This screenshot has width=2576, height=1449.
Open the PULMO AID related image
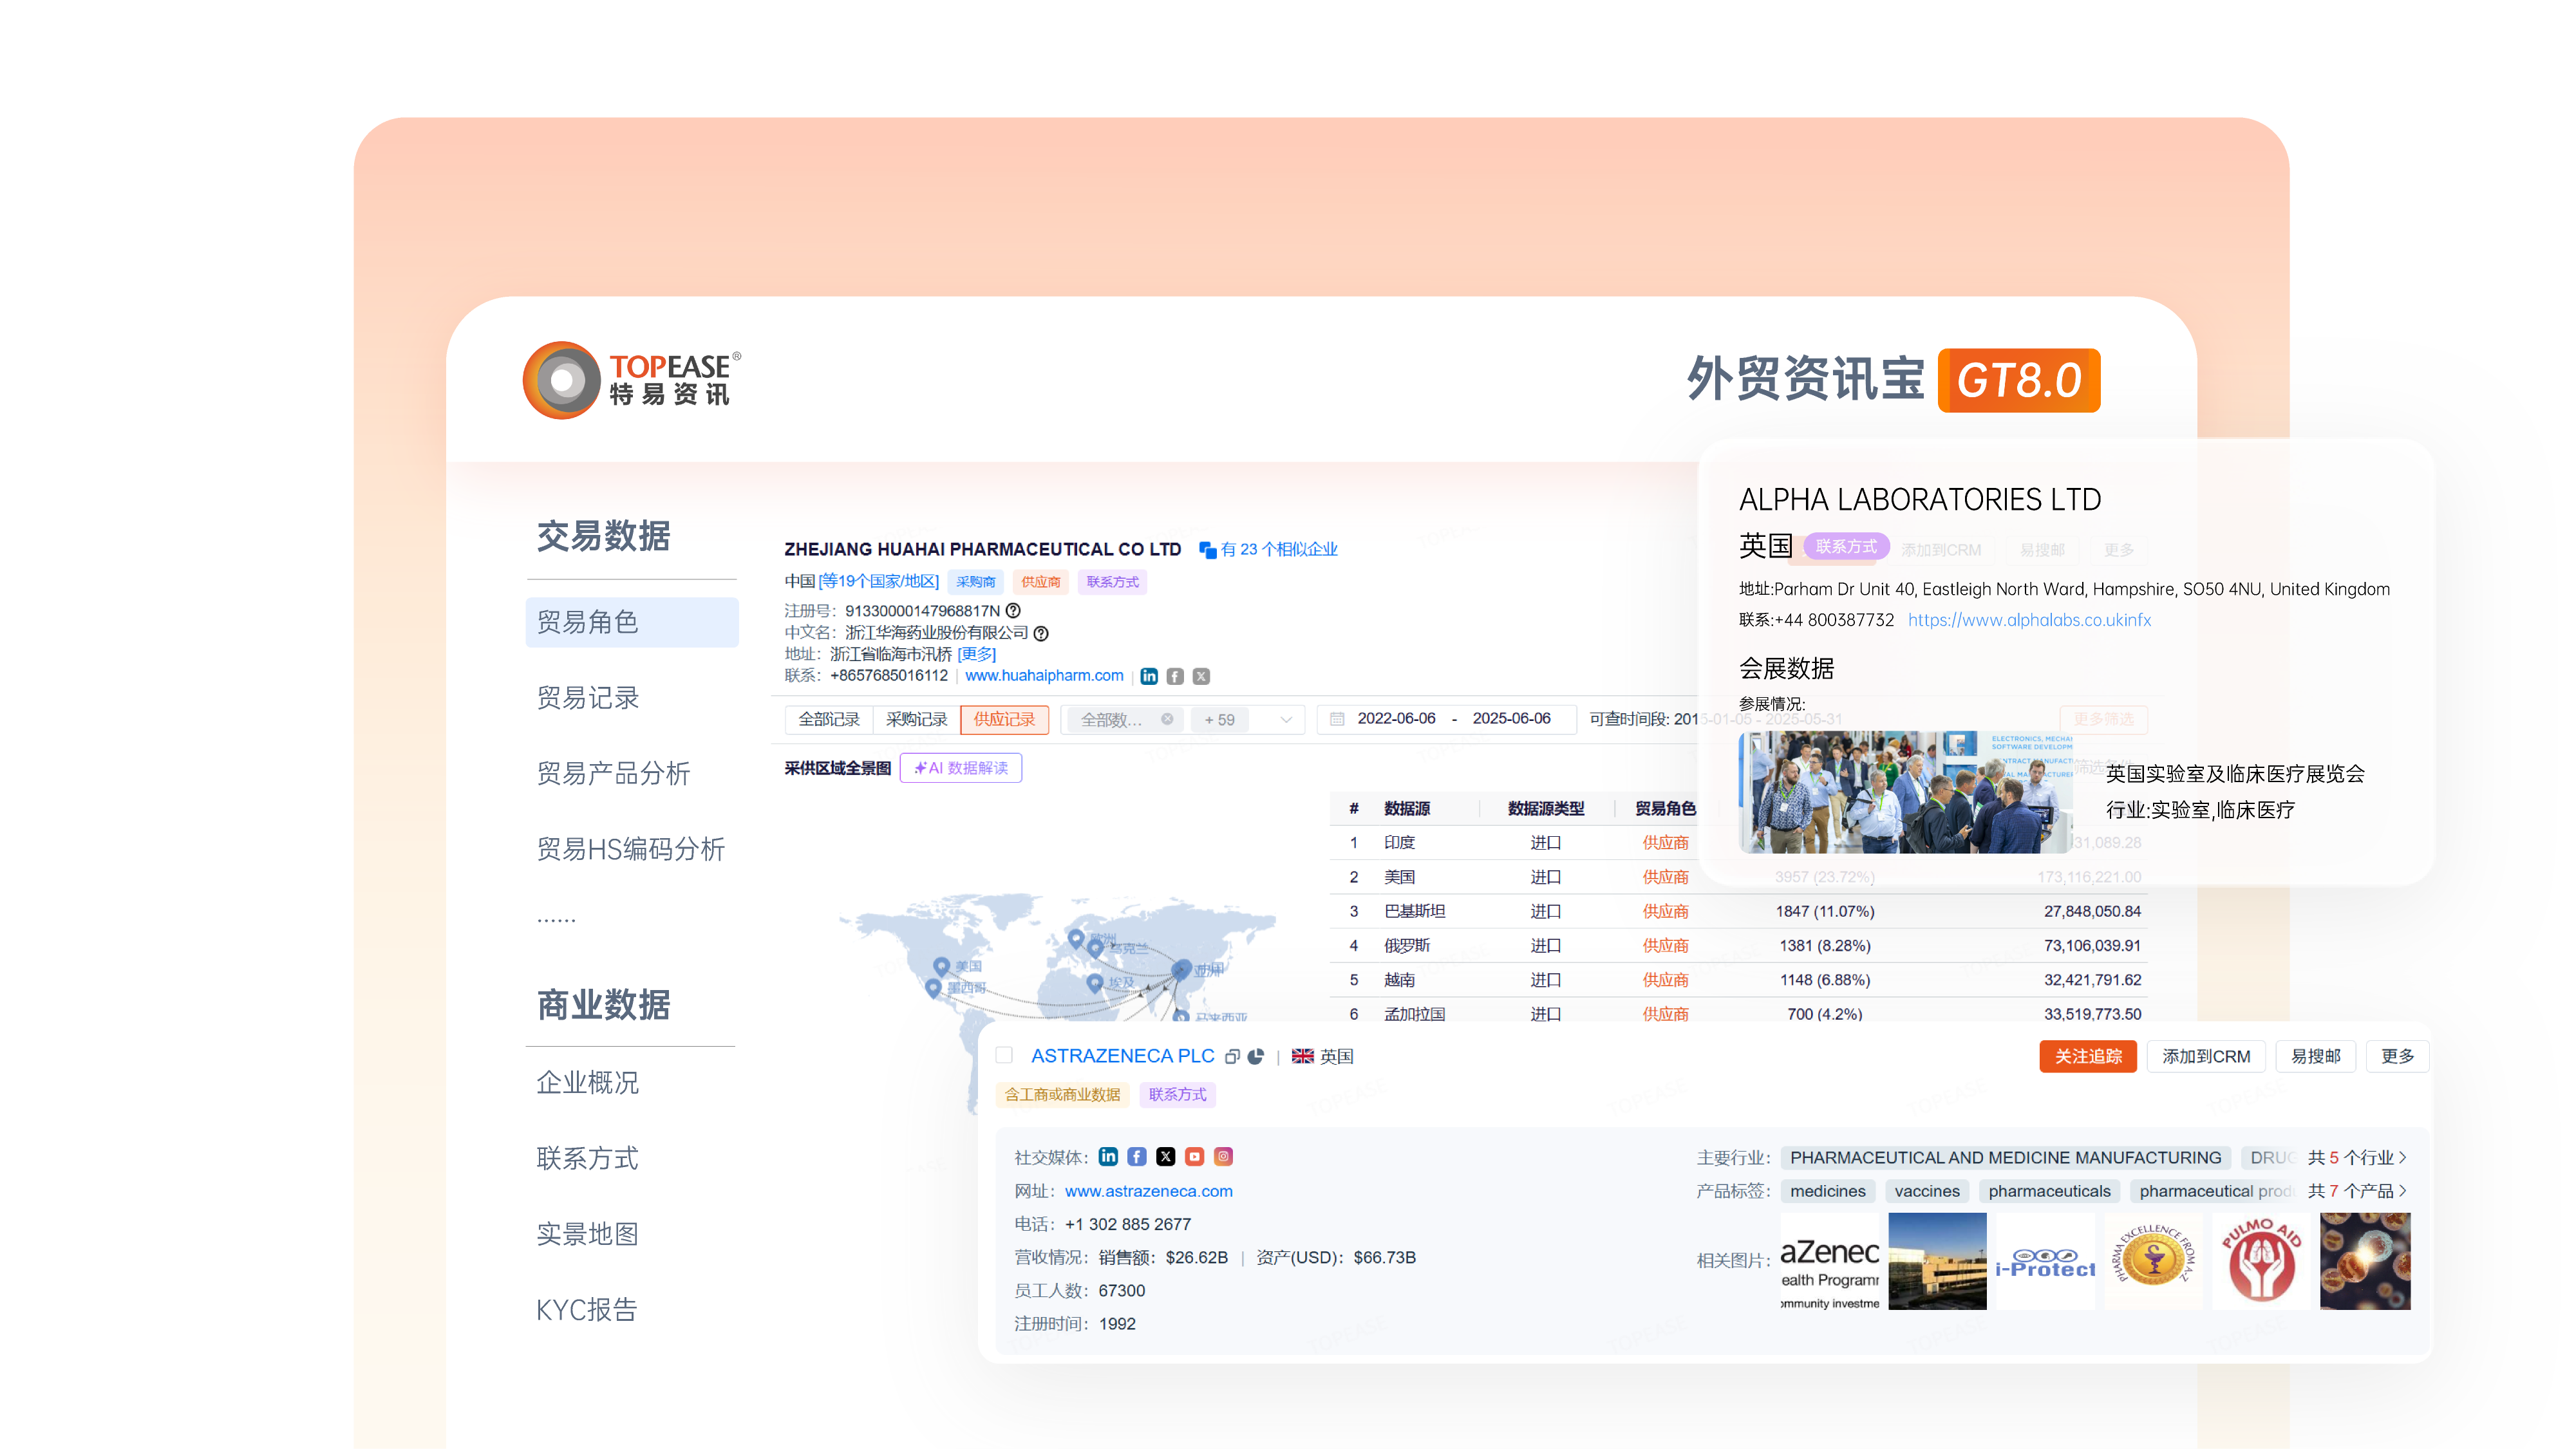pyautogui.click(x=2261, y=1262)
